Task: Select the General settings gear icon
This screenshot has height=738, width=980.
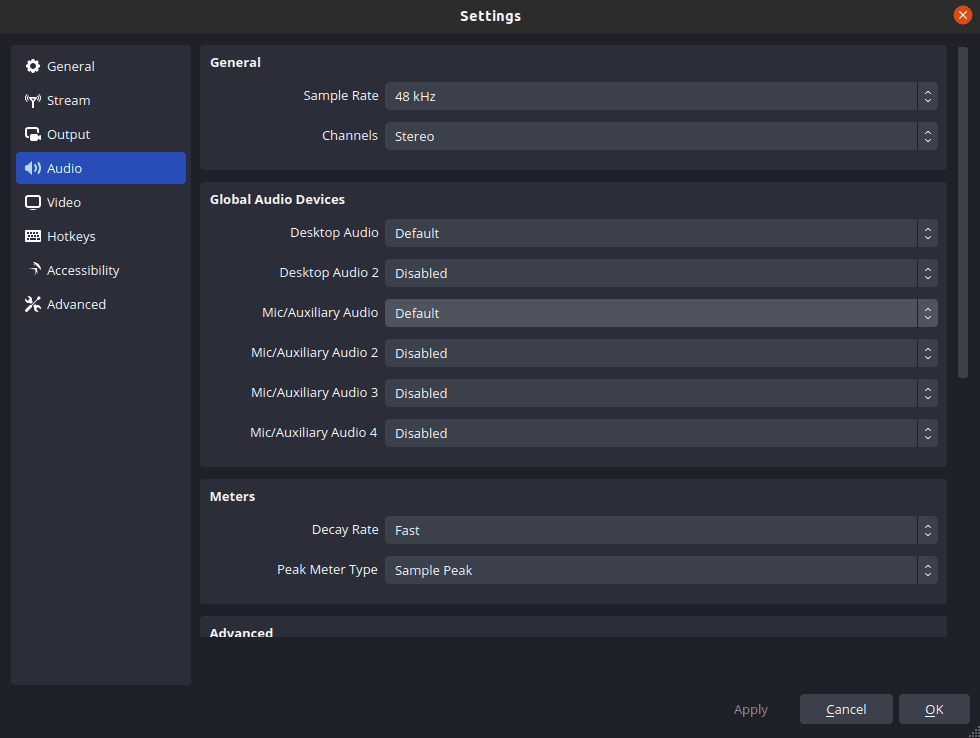Action: coord(33,66)
